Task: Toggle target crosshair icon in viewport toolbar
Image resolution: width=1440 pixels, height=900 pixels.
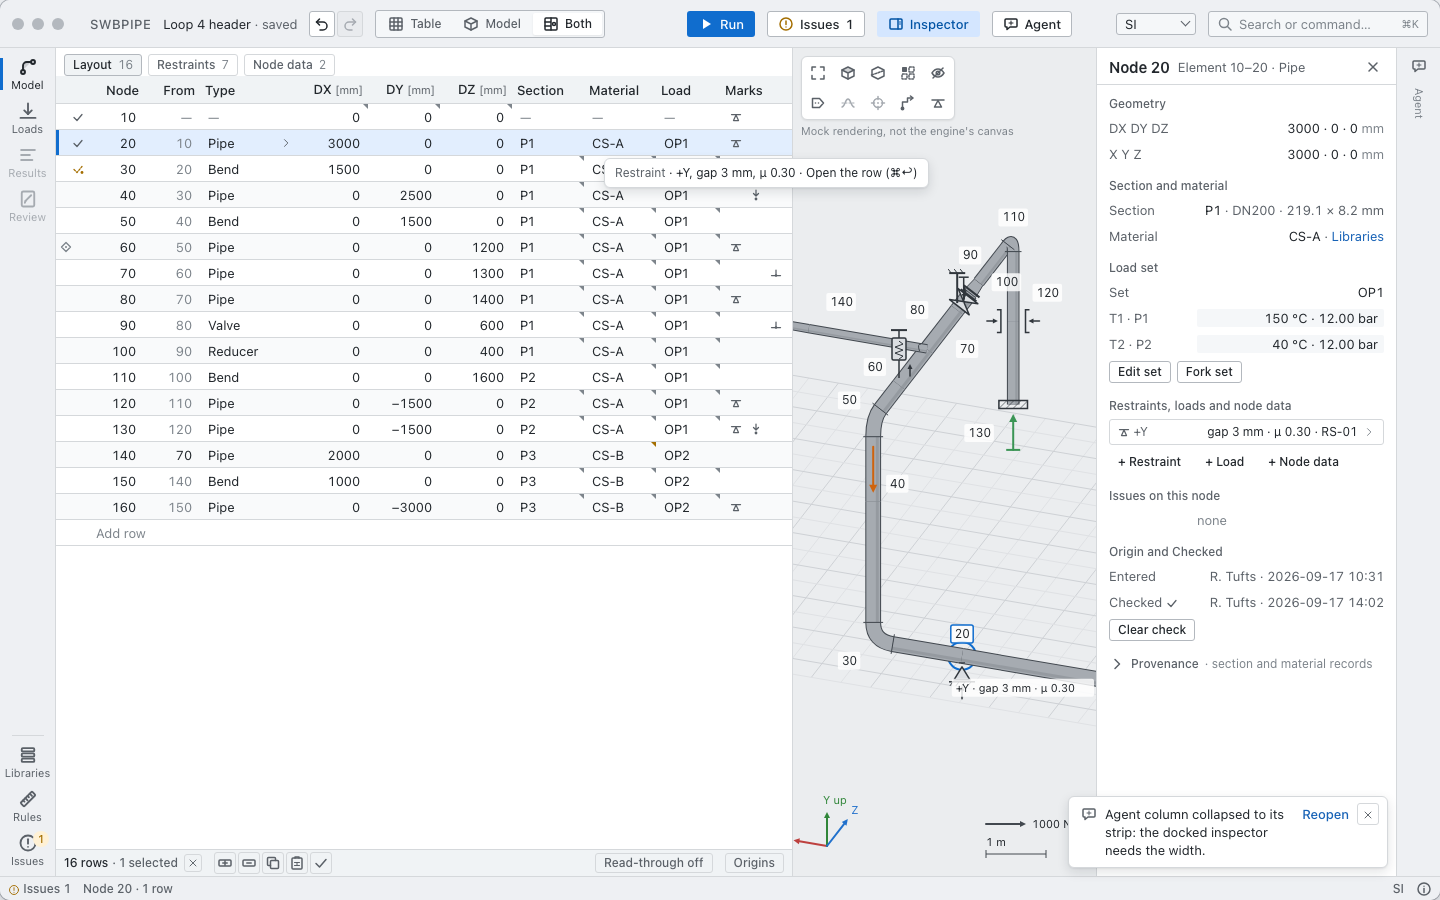Action: point(878,103)
